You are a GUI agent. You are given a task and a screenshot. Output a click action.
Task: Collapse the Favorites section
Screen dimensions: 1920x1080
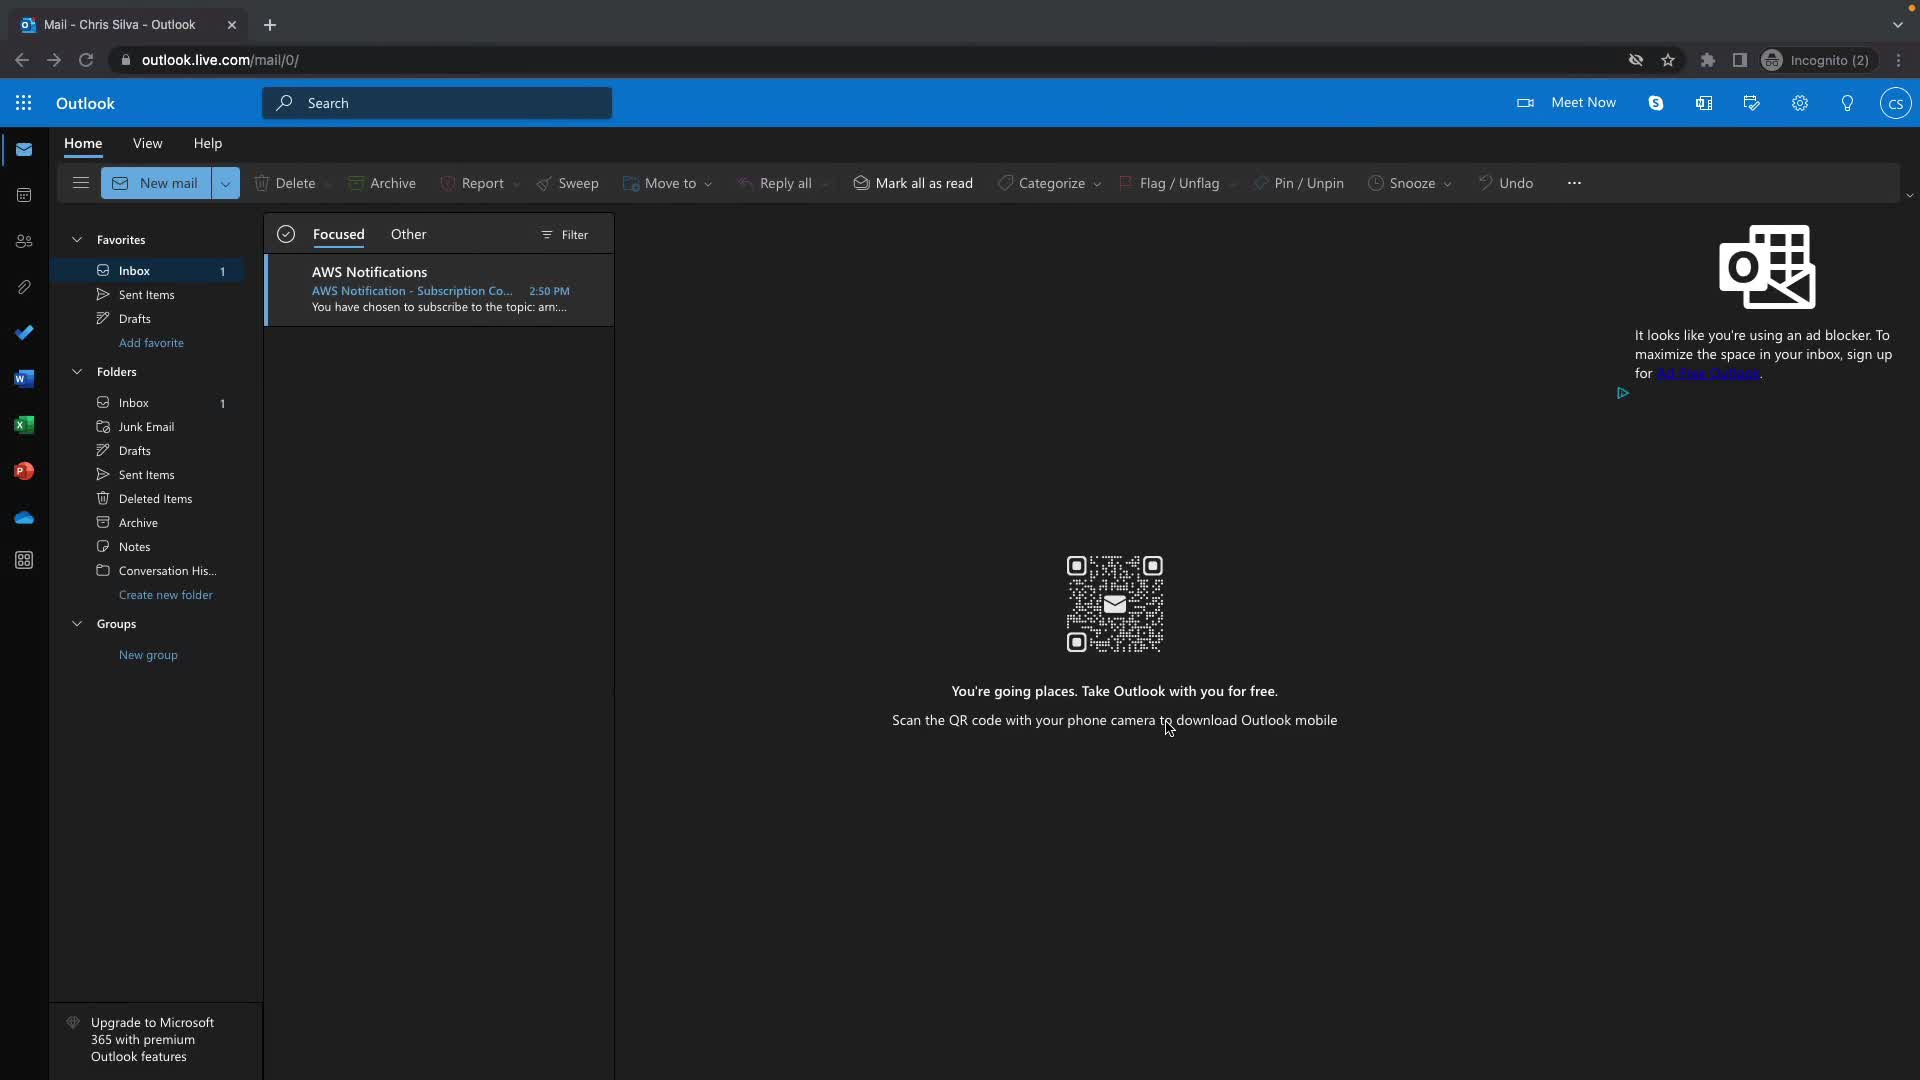(77, 240)
